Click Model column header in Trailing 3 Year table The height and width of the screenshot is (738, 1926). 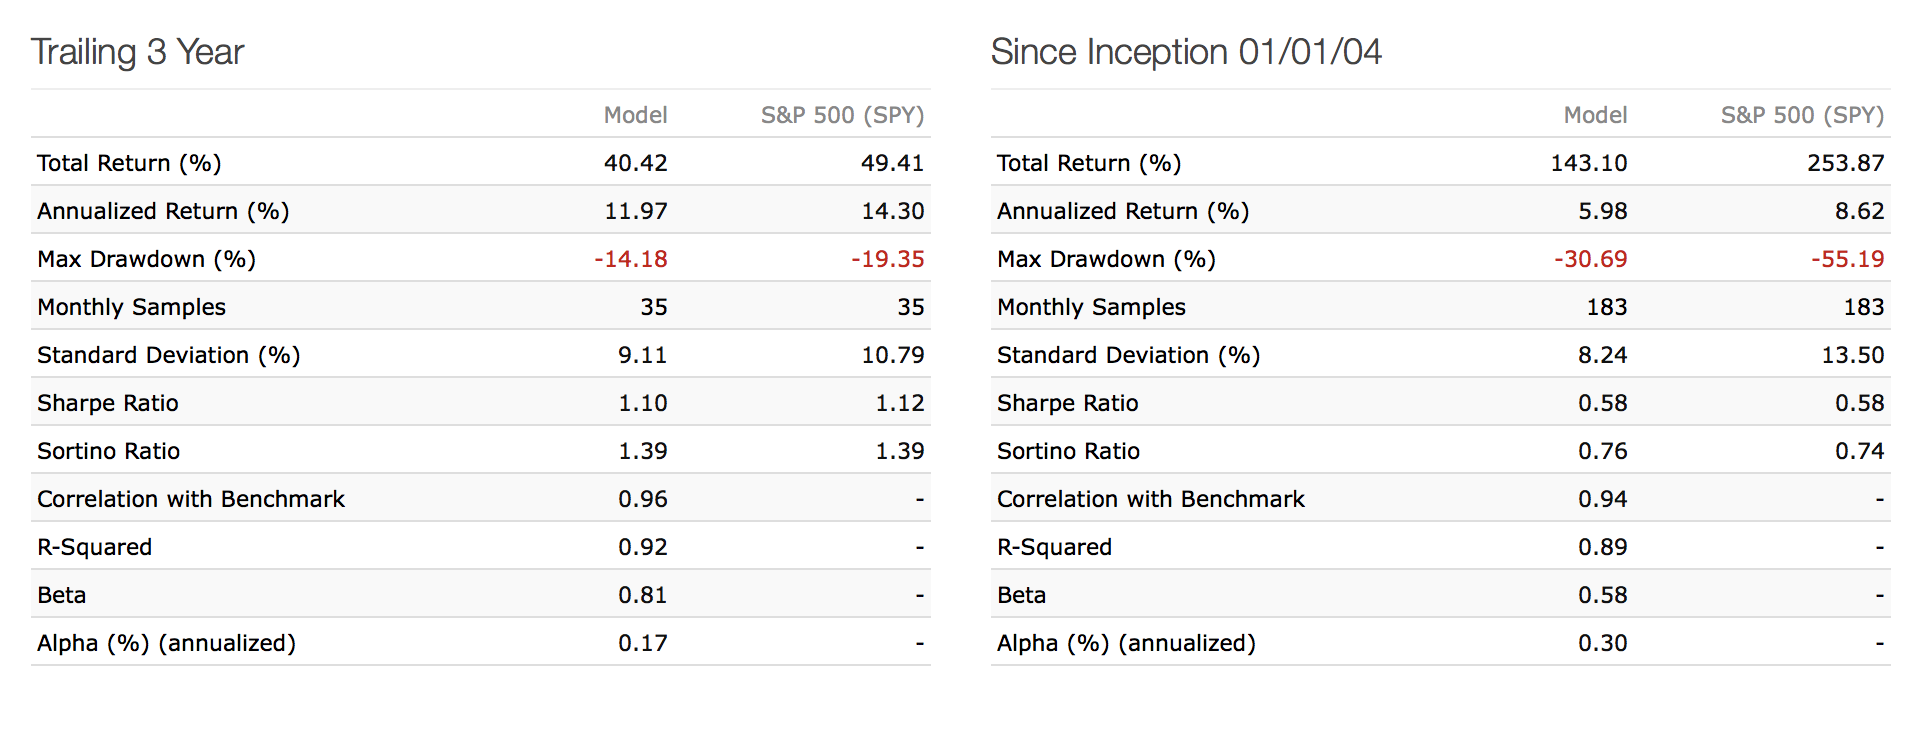pos(635,115)
